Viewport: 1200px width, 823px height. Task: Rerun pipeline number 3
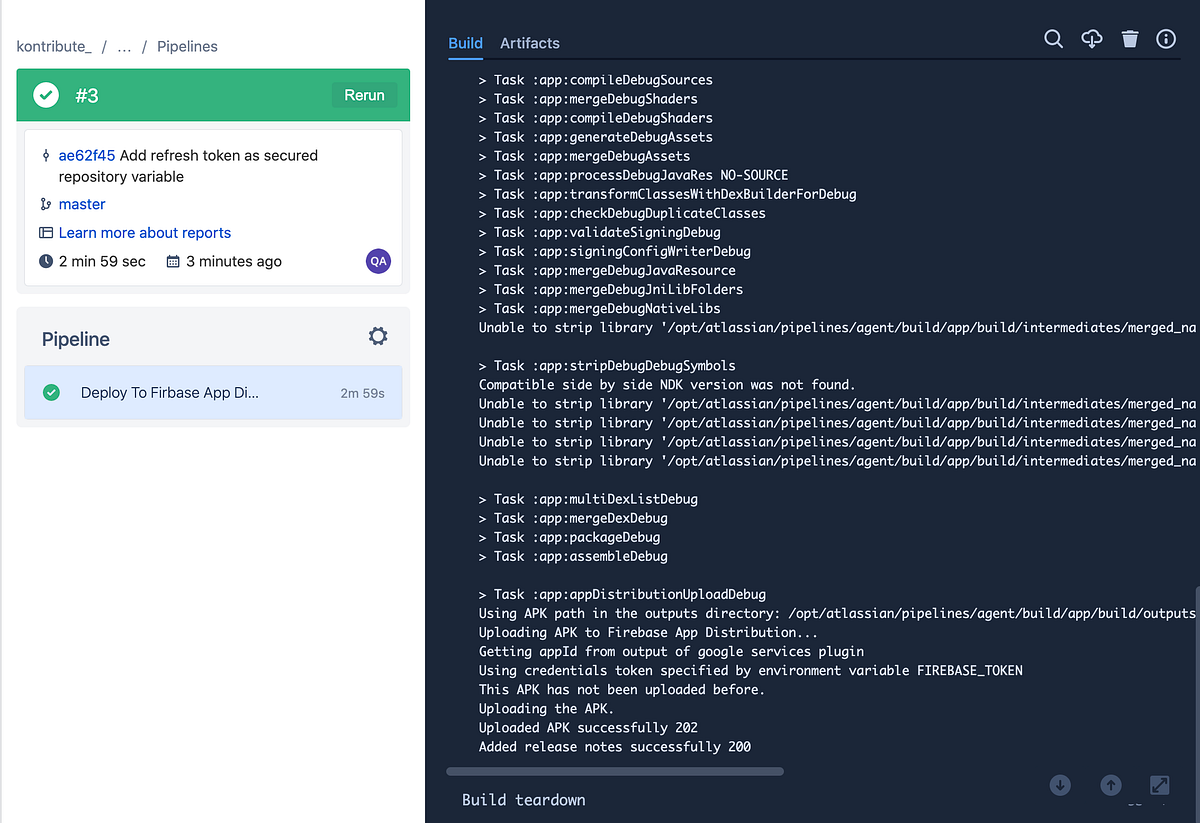click(364, 95)
